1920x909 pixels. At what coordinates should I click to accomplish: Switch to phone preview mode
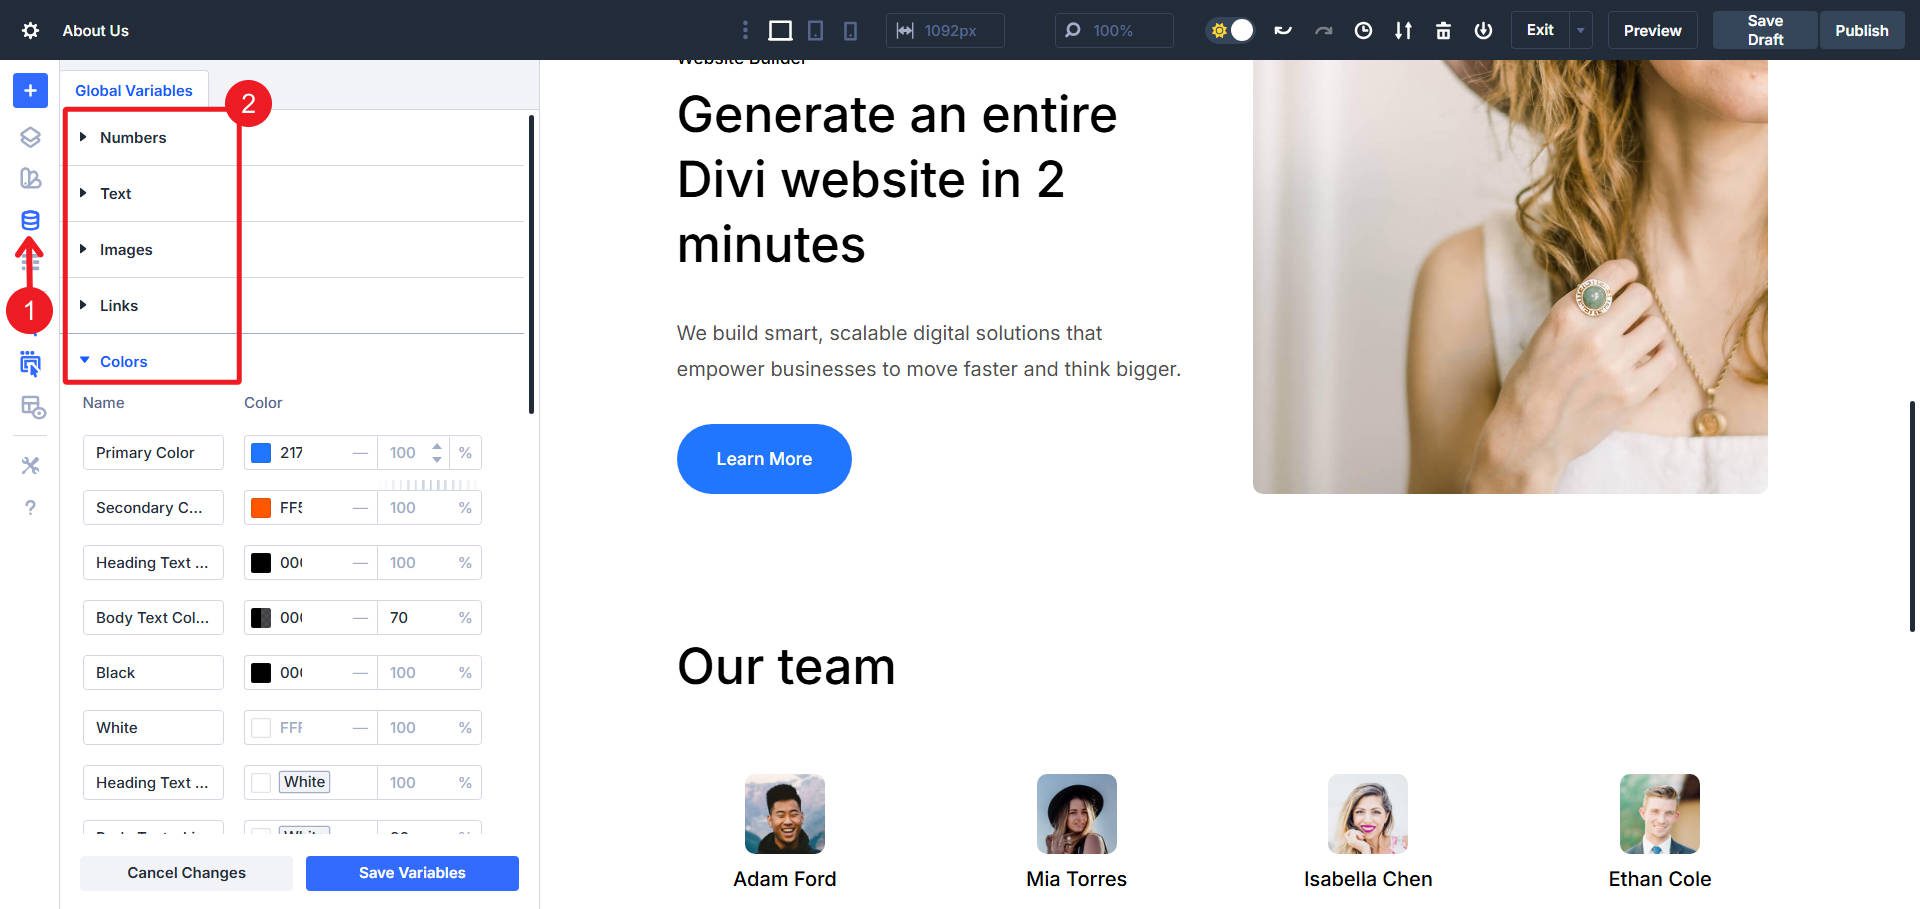(850, 30)
